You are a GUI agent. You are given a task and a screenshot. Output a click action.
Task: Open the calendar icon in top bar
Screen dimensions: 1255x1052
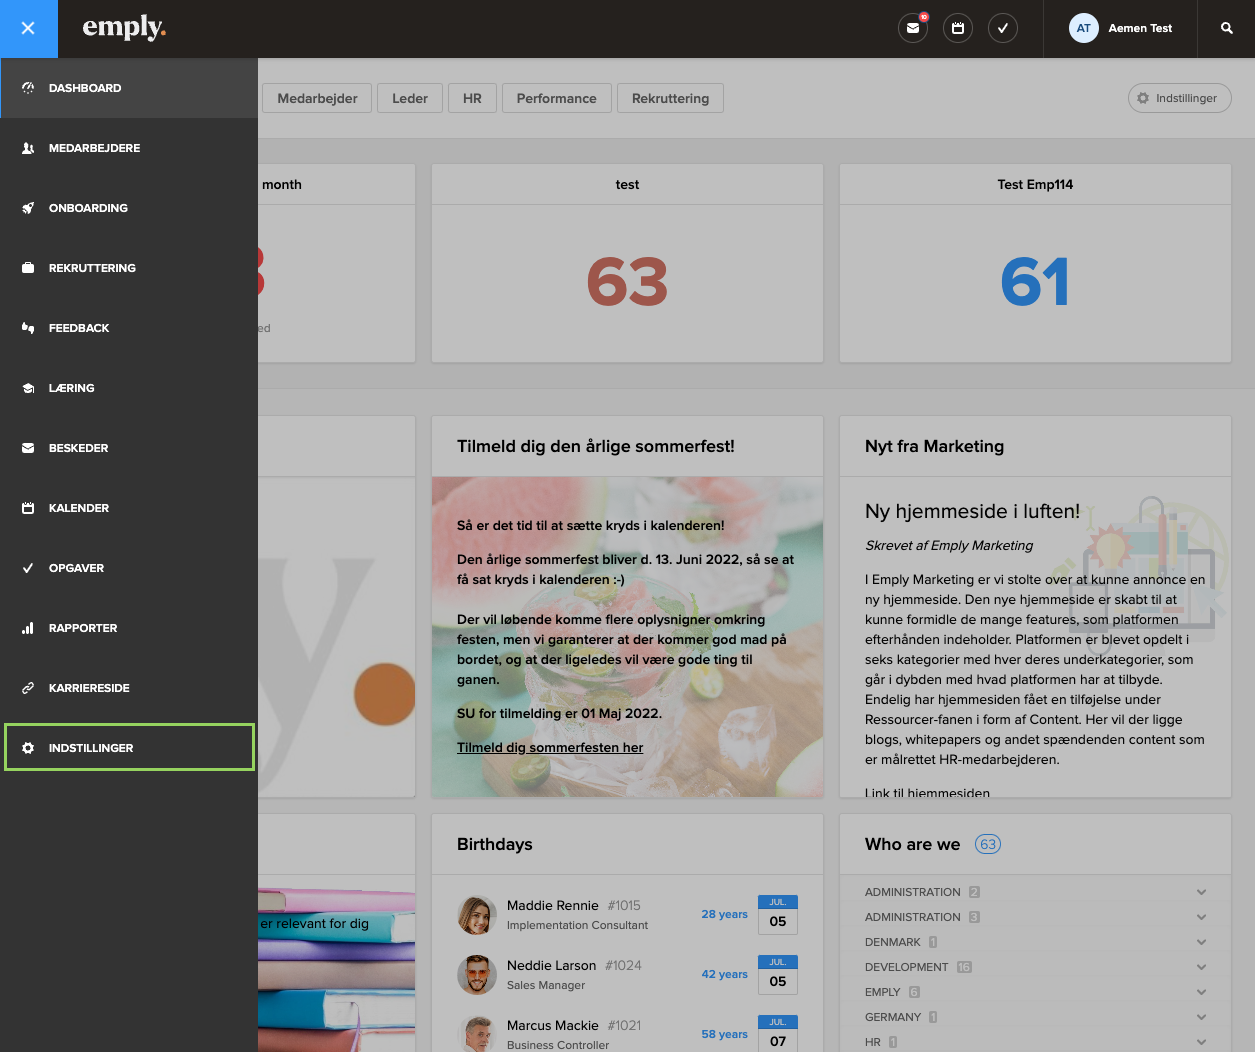(957, 28)
